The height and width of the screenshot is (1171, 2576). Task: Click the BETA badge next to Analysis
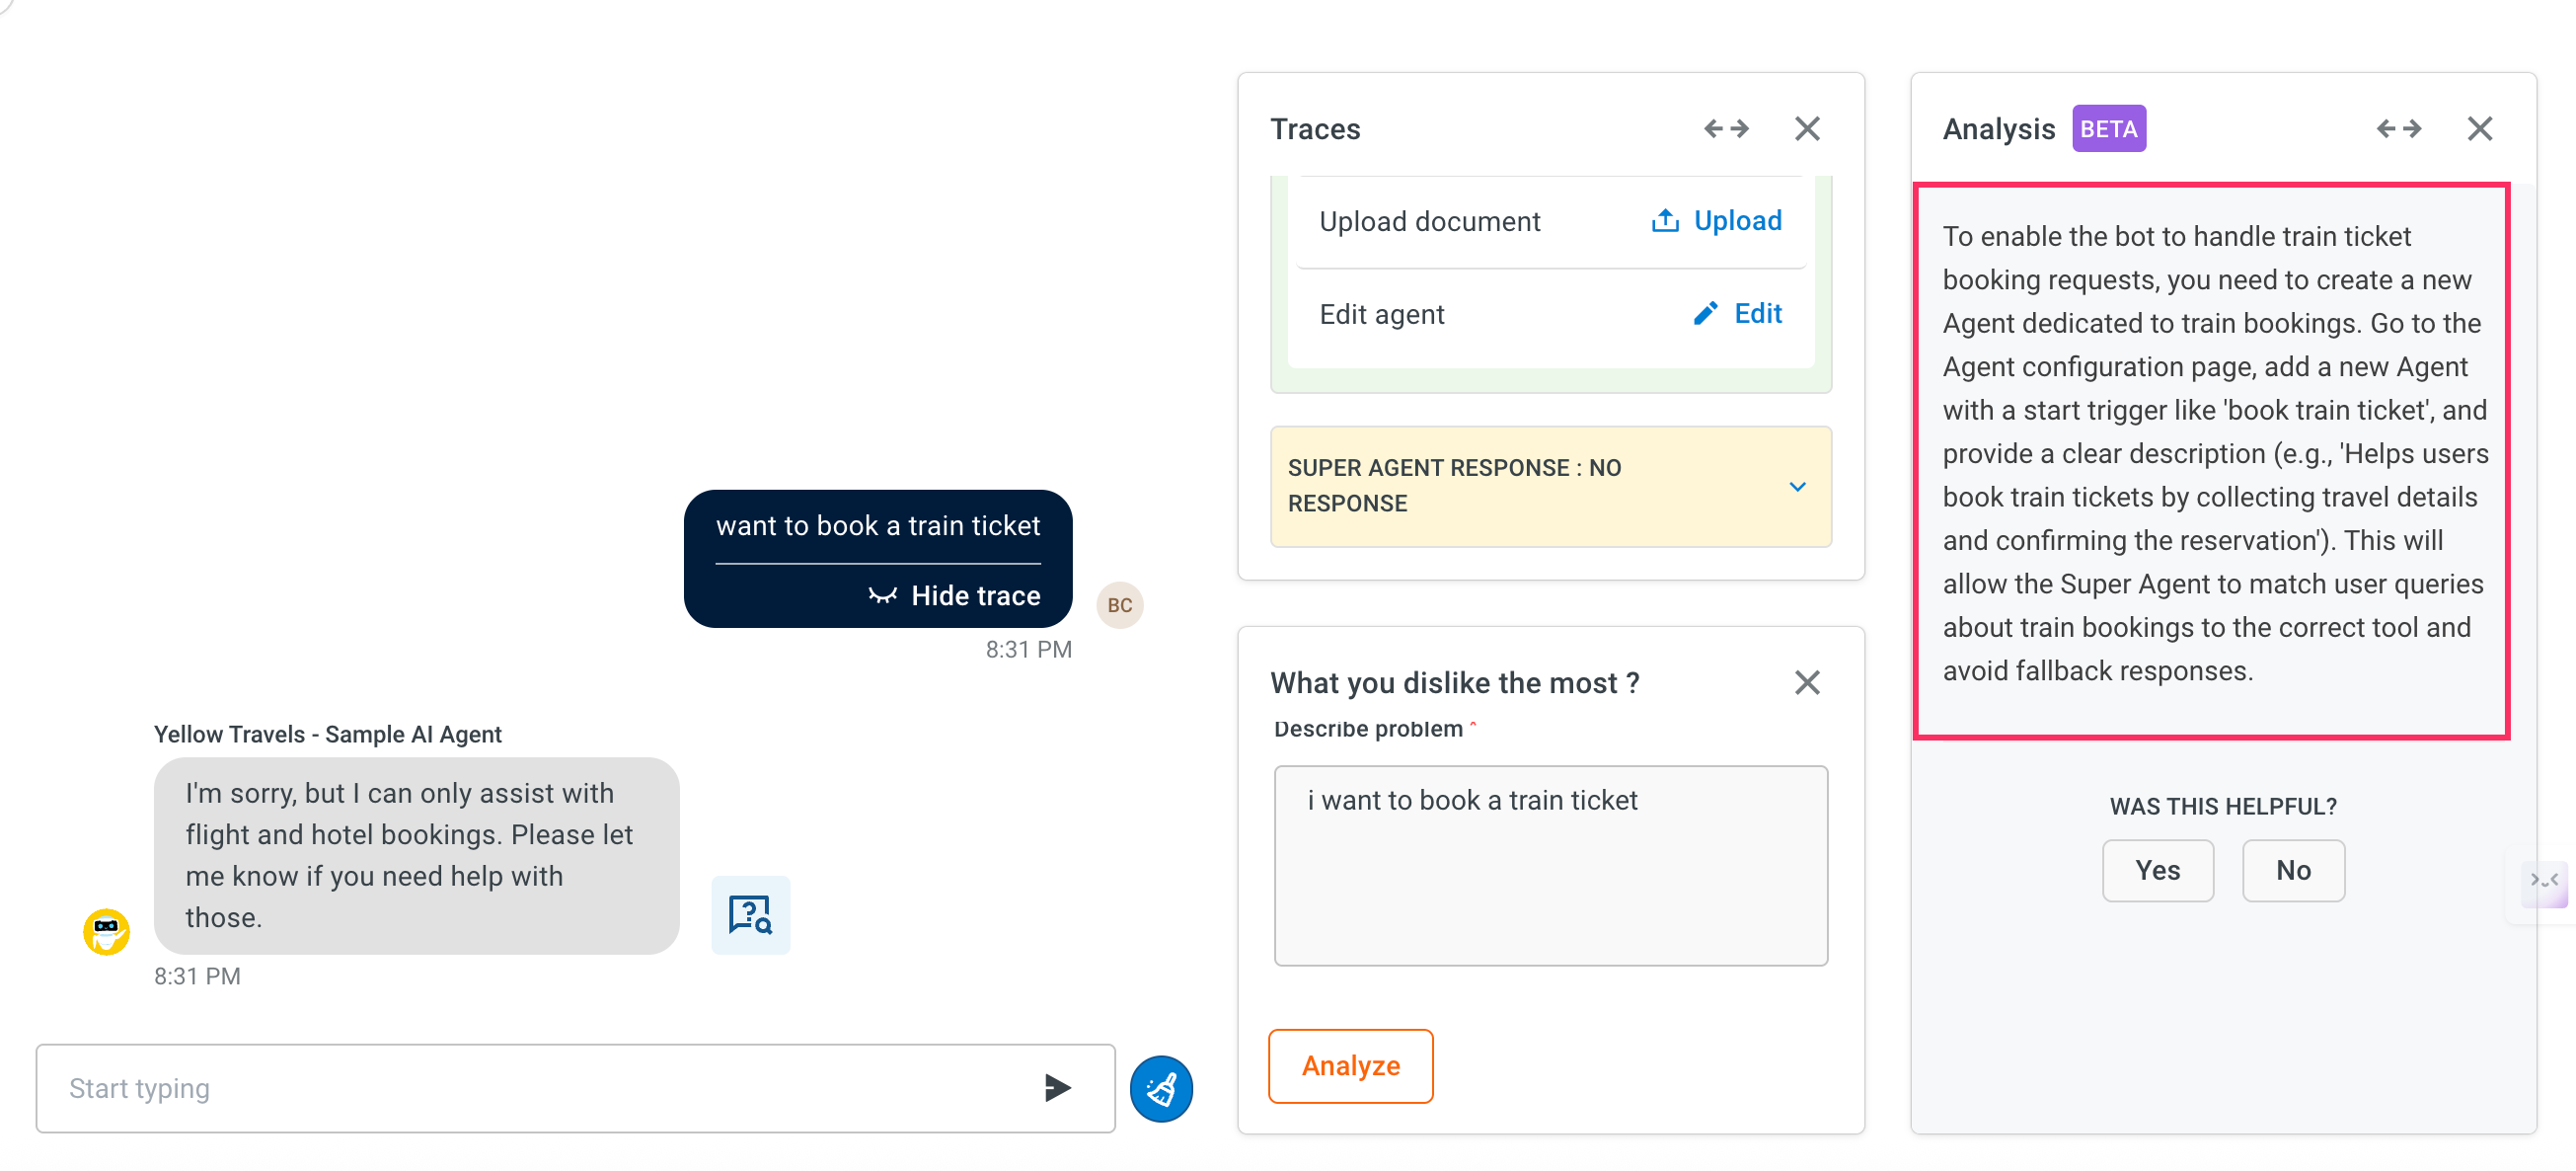(2108, 128)
